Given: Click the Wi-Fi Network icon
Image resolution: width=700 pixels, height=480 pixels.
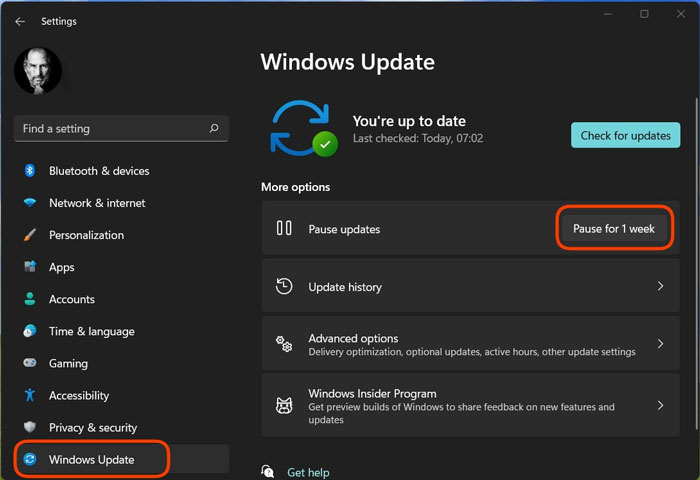Looking at the screenshot, I should (x=30, y=203).
